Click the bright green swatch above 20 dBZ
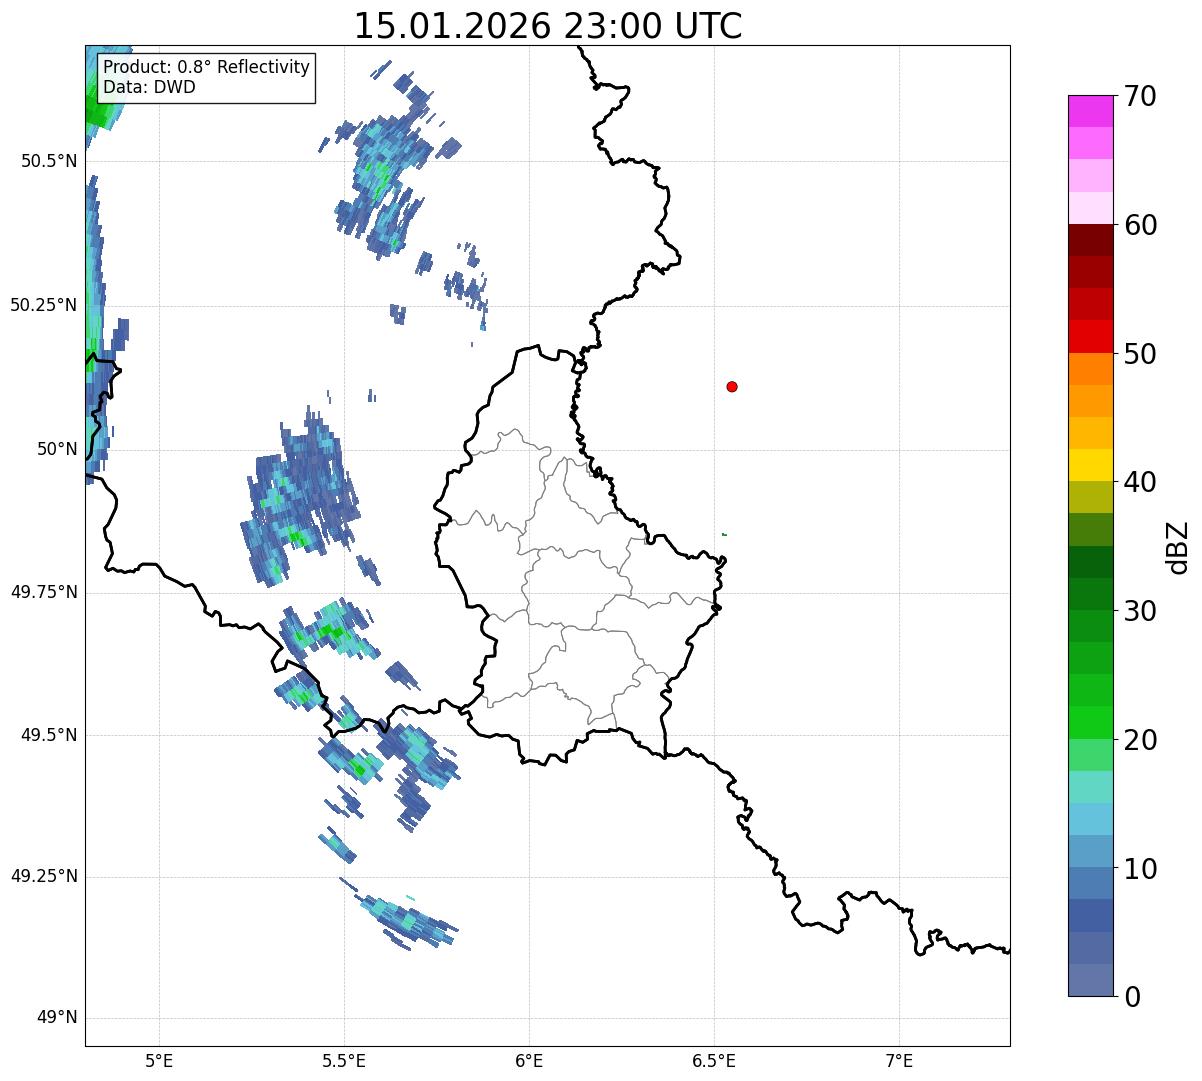The height and width of the screenshot is (1081, 1202). [x=1091, y=722]
